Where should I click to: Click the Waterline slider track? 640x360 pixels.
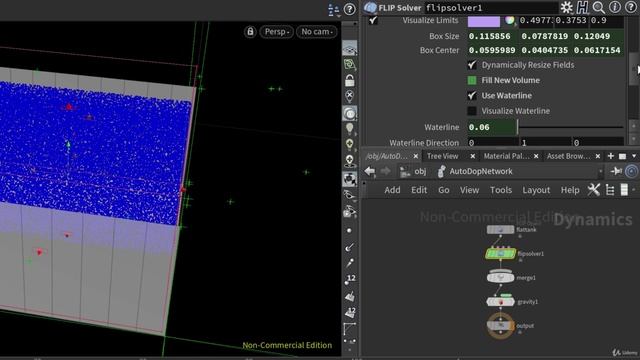pos(570,127)
